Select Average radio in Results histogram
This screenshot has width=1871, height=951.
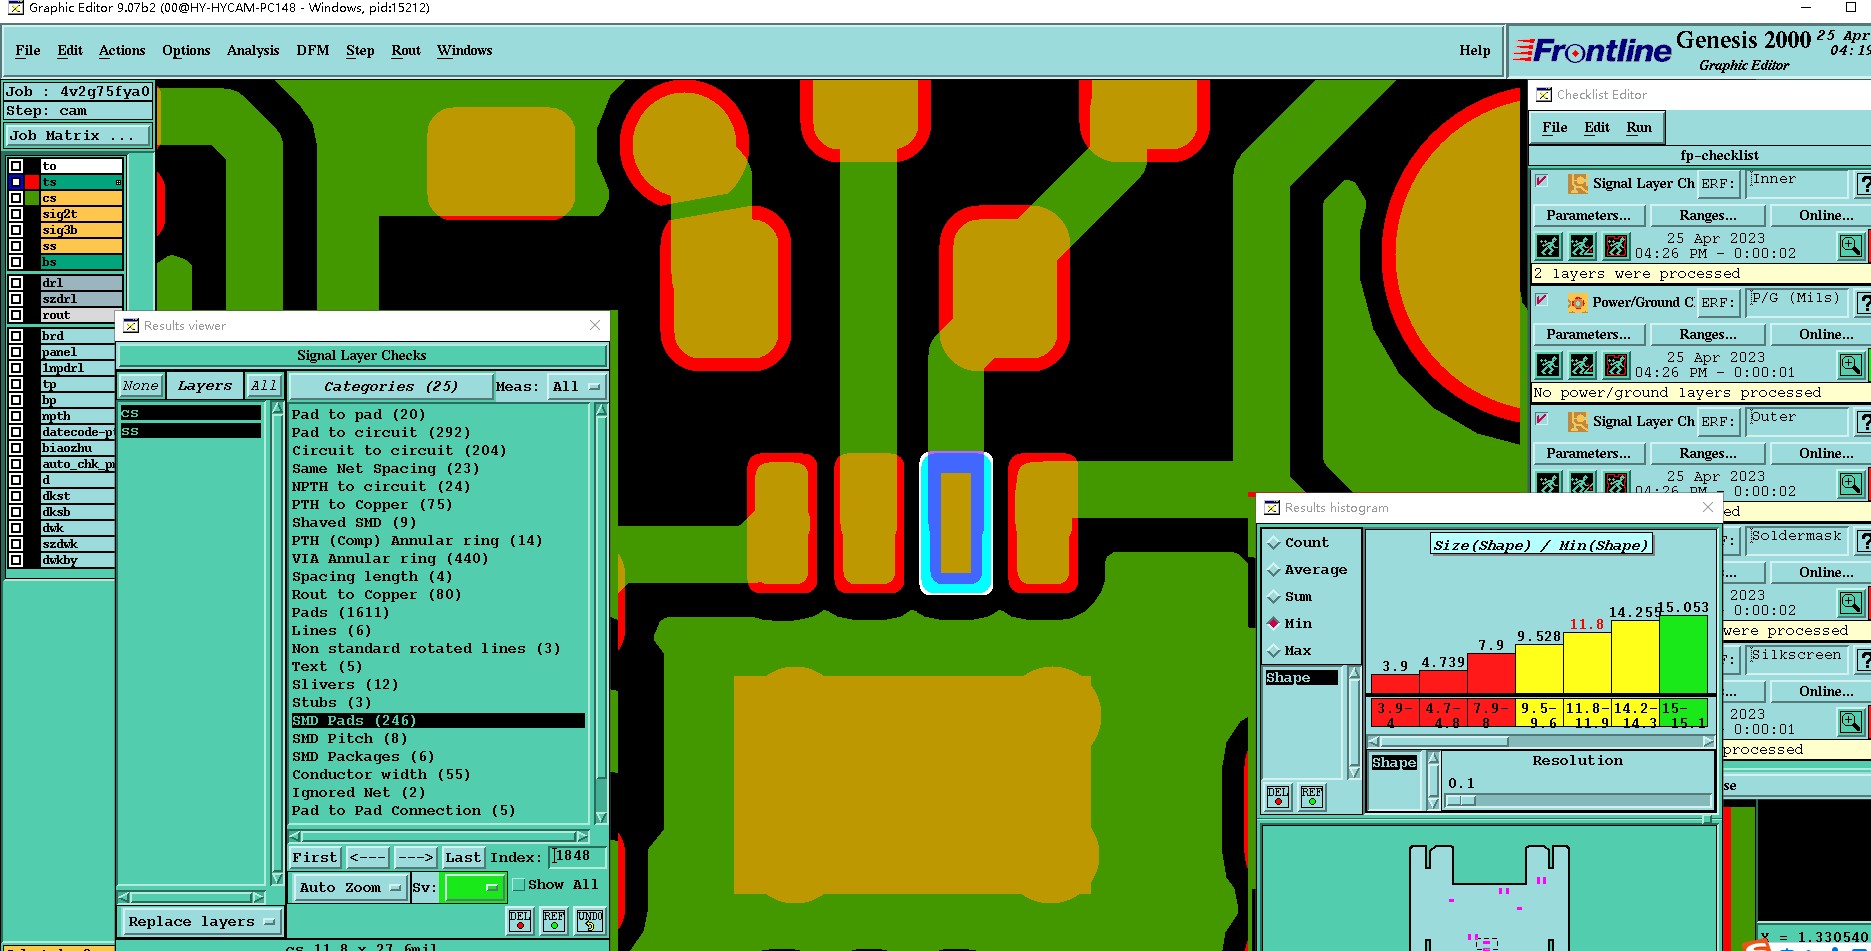click(x=1274, y=570)
